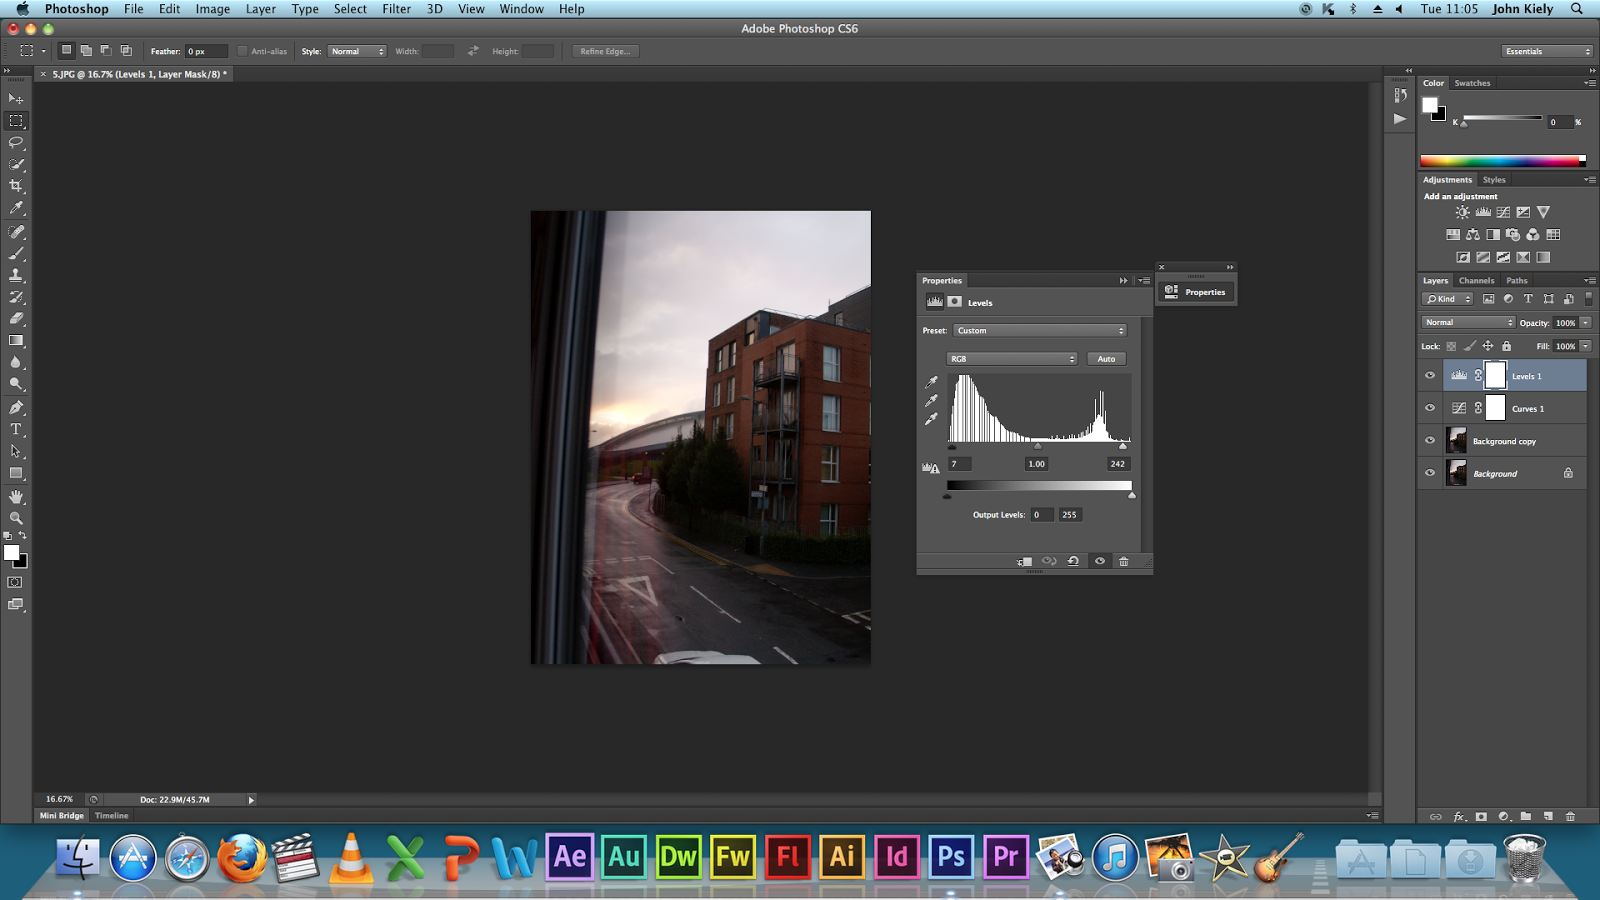Click the collapsed Properties panel button
This screenshot has height=900, width=1600.
1196,292
